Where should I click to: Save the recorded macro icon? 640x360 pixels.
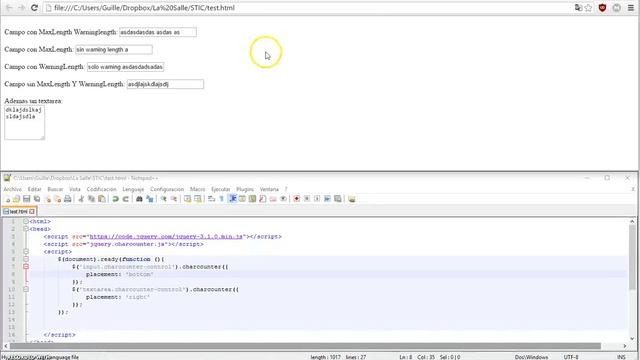tap(338, 199)
